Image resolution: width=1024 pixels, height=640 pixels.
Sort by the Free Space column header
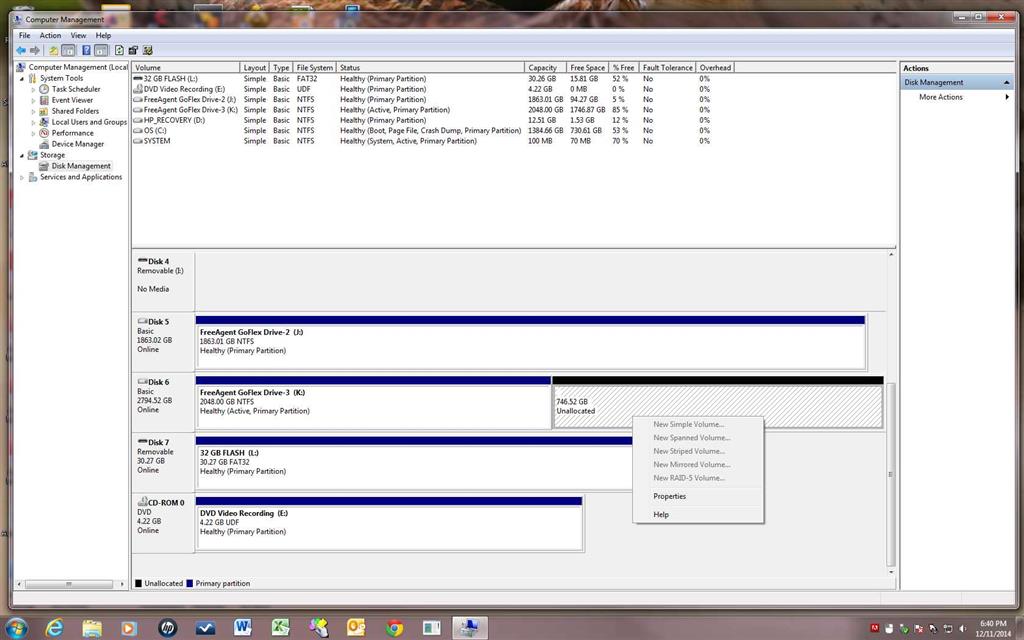587,67
